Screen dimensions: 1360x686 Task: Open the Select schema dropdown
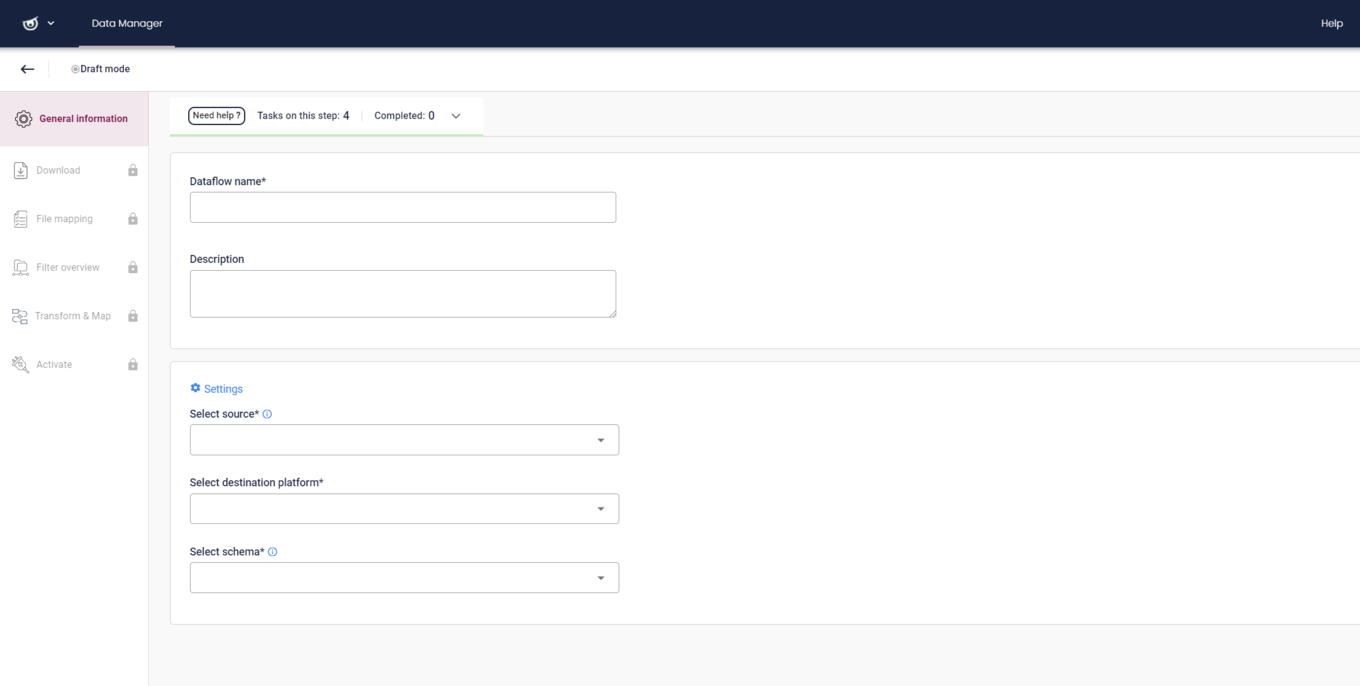(404, 578)
